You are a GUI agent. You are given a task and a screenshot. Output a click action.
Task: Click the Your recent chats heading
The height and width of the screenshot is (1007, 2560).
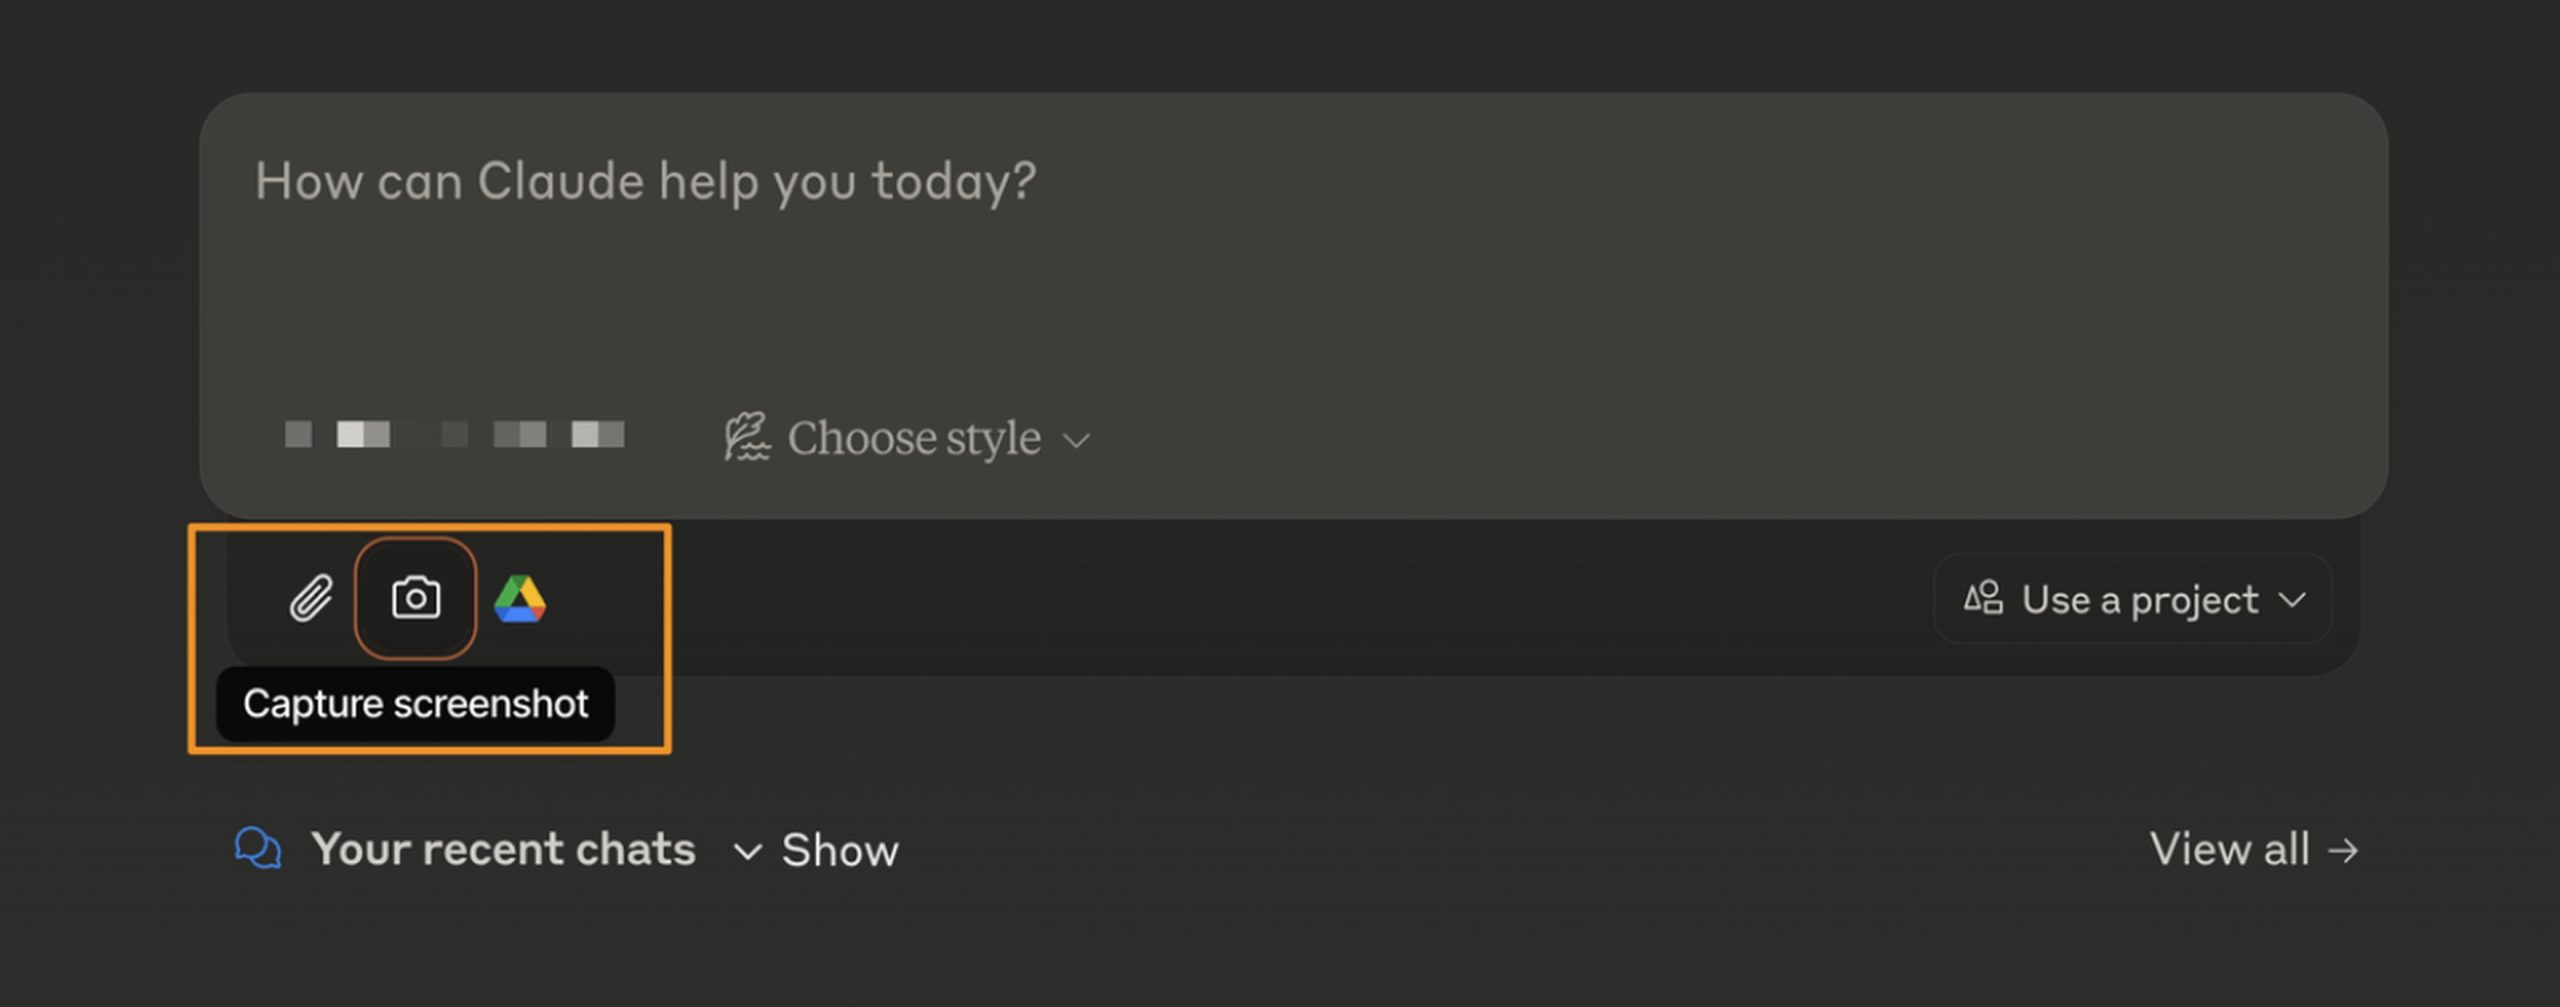tap(502, 850)
